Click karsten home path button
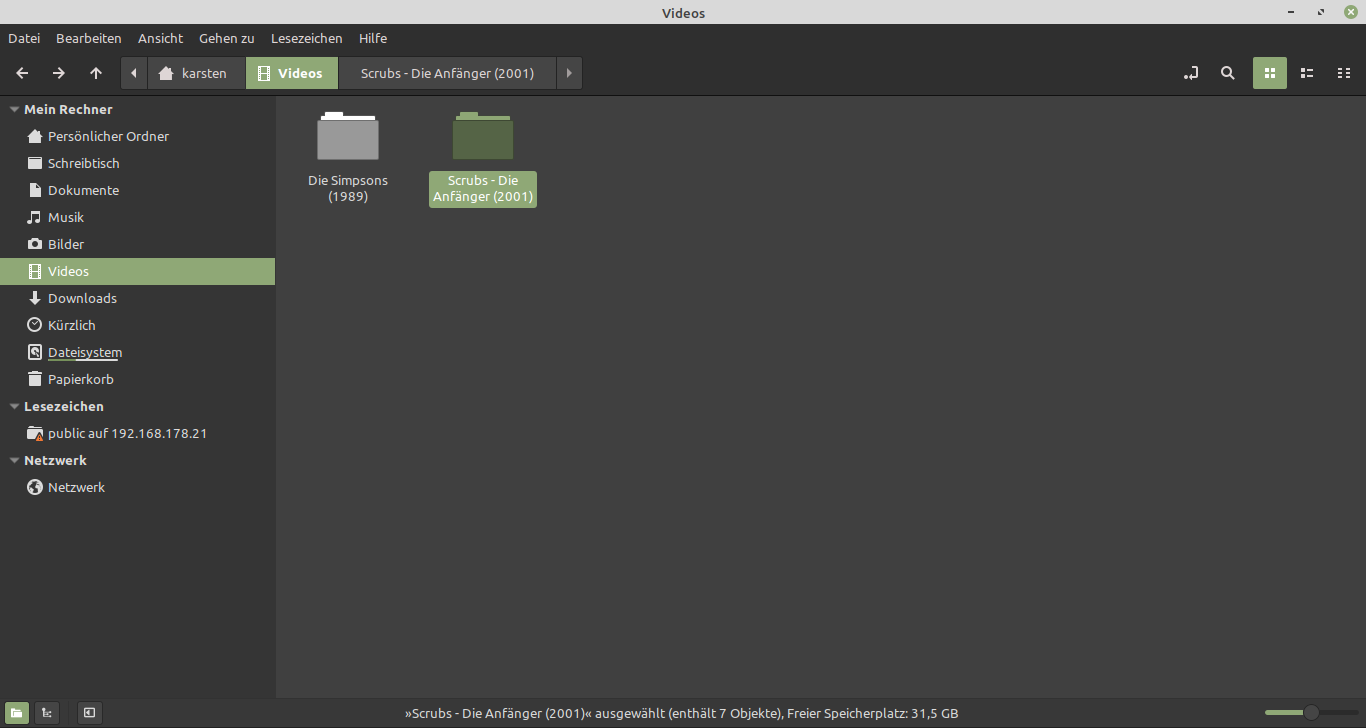This screenshot has width=1366, height=728. coord(197,73)
